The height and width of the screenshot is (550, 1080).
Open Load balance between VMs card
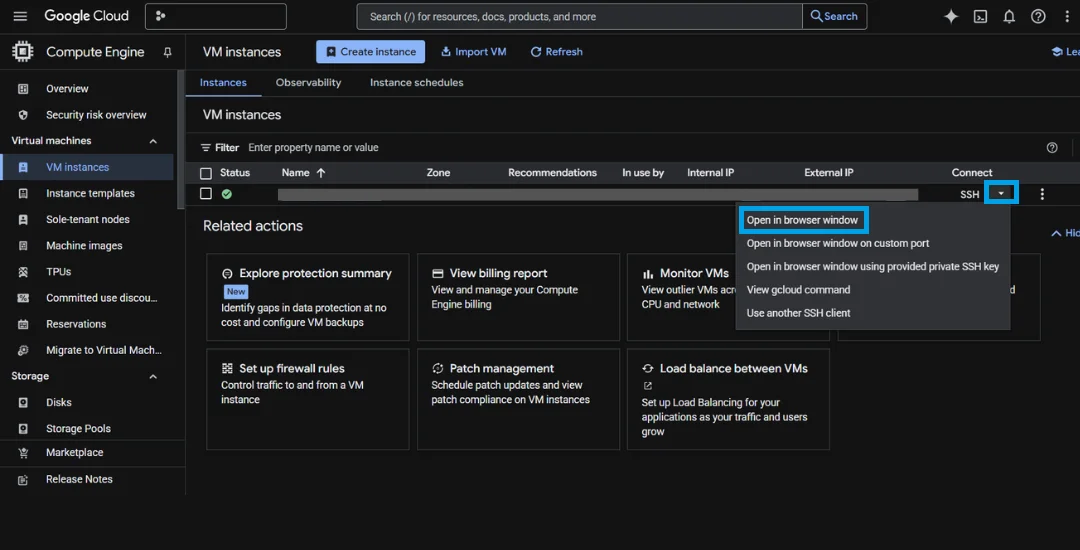click(728, 399)
